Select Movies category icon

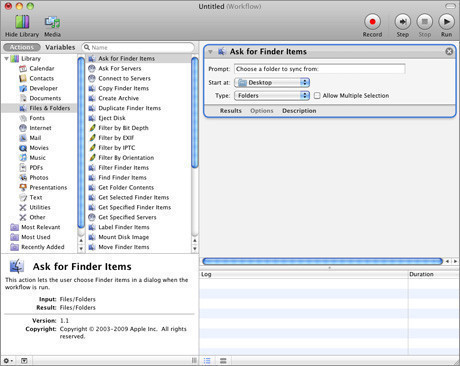click(23, 148)
